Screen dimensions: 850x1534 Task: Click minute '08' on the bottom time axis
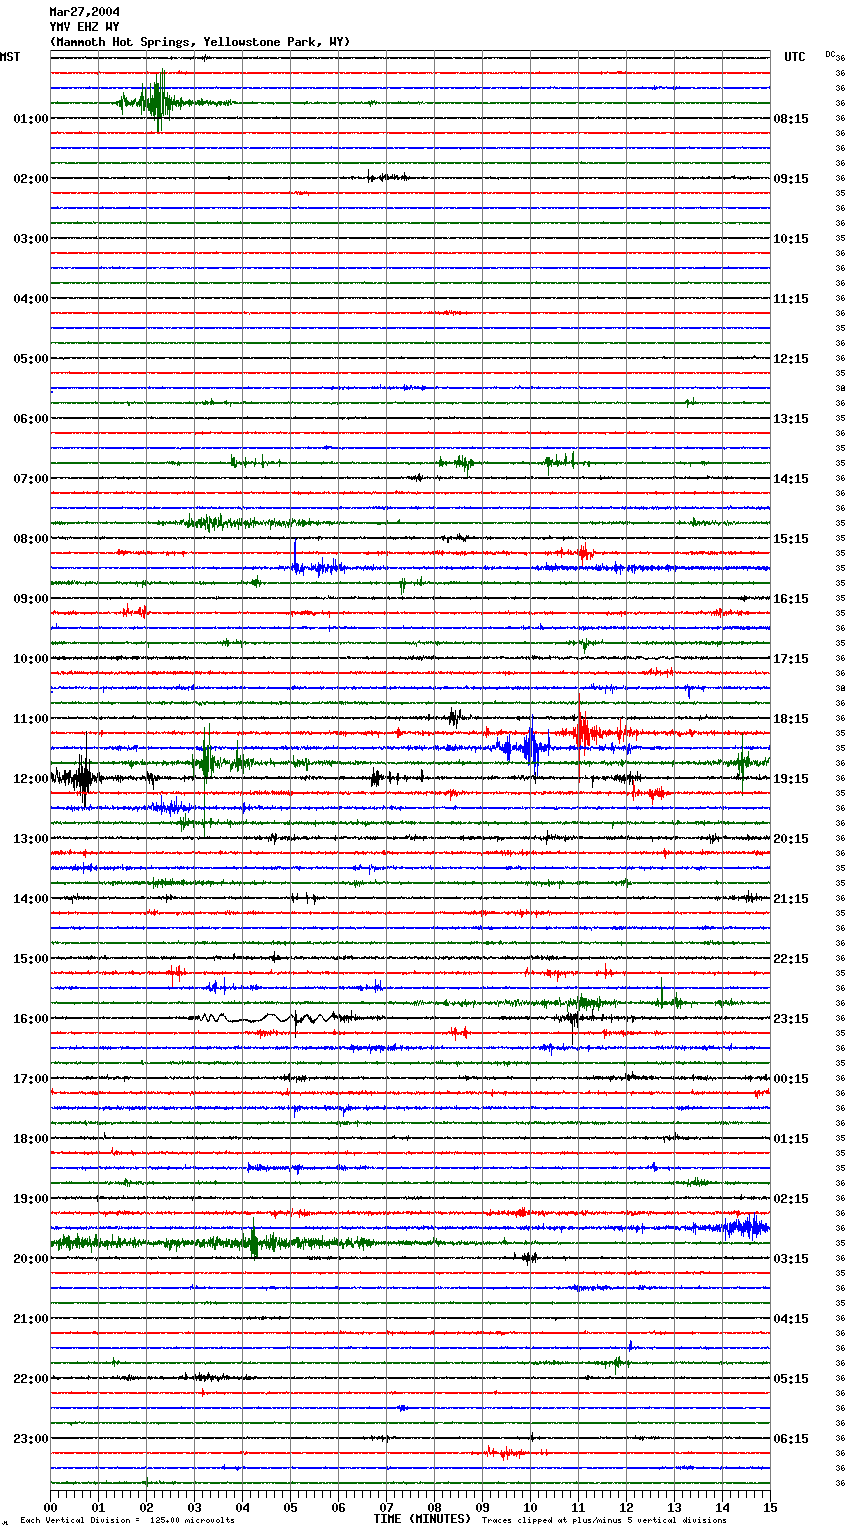434,1508
